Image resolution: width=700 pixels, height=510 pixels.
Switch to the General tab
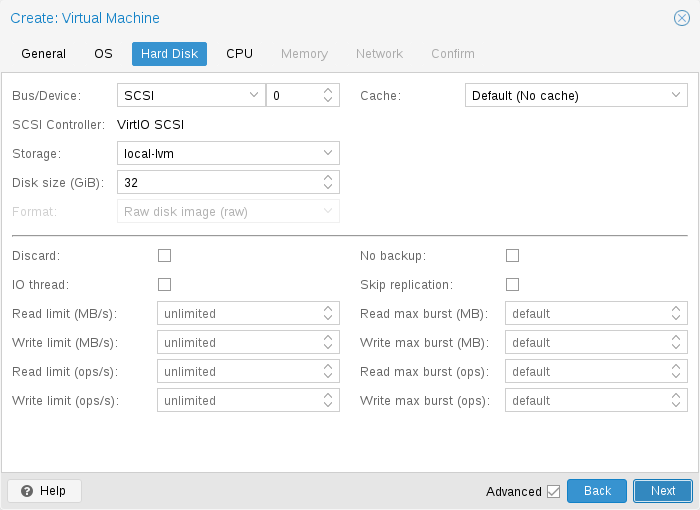pos(43,54)
